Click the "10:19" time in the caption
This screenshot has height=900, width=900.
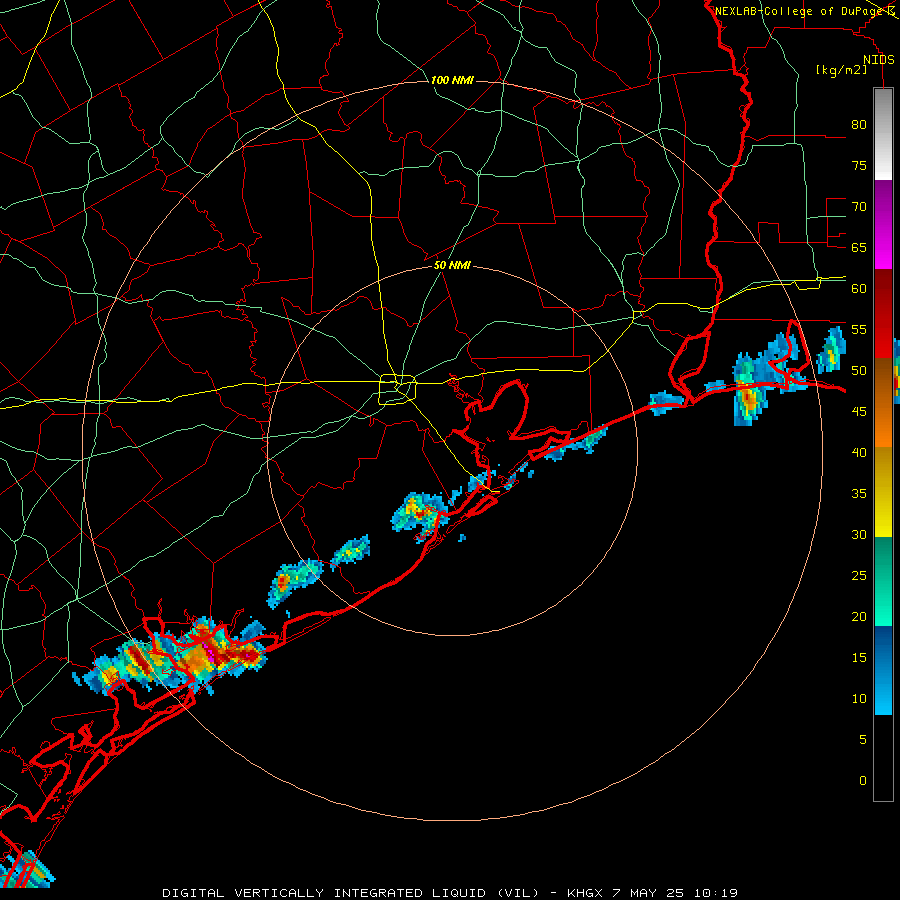click(x=716, y=893)
